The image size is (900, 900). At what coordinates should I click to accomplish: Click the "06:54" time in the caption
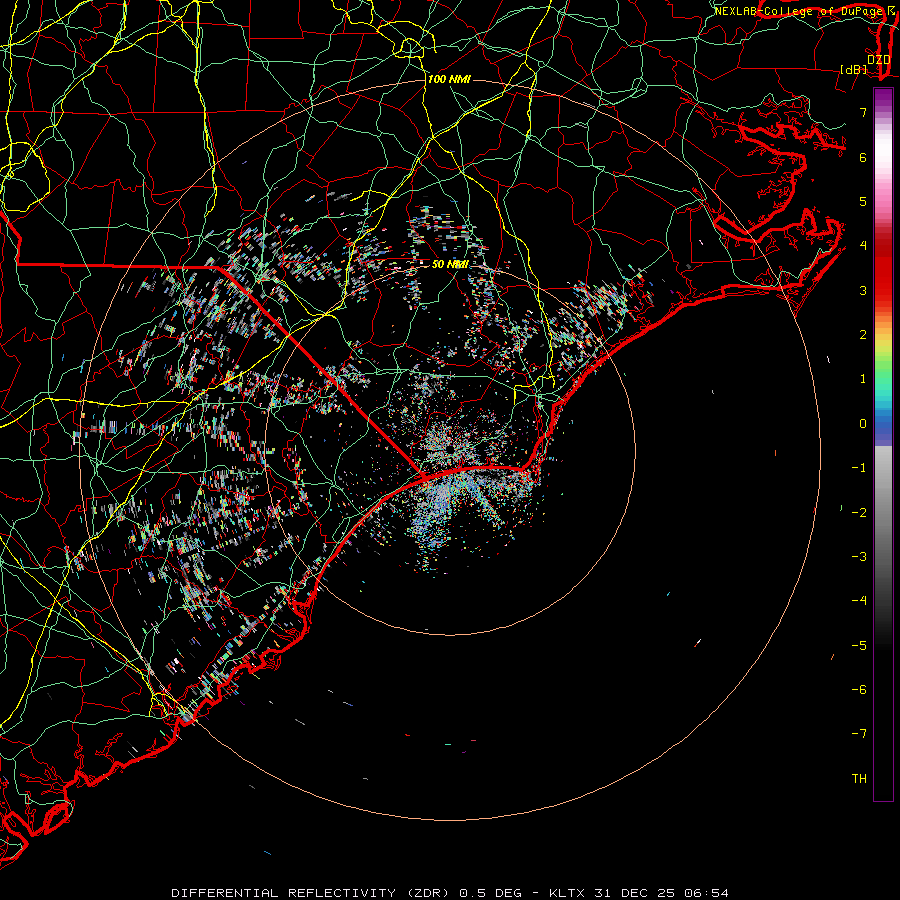[x=707, y=893]
